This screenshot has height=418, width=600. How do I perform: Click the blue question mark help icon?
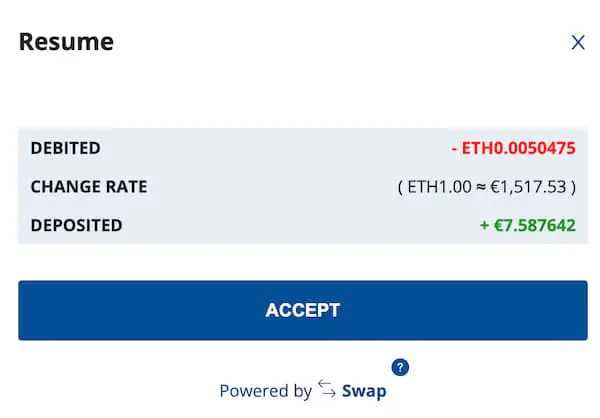[x=400, y=367]
